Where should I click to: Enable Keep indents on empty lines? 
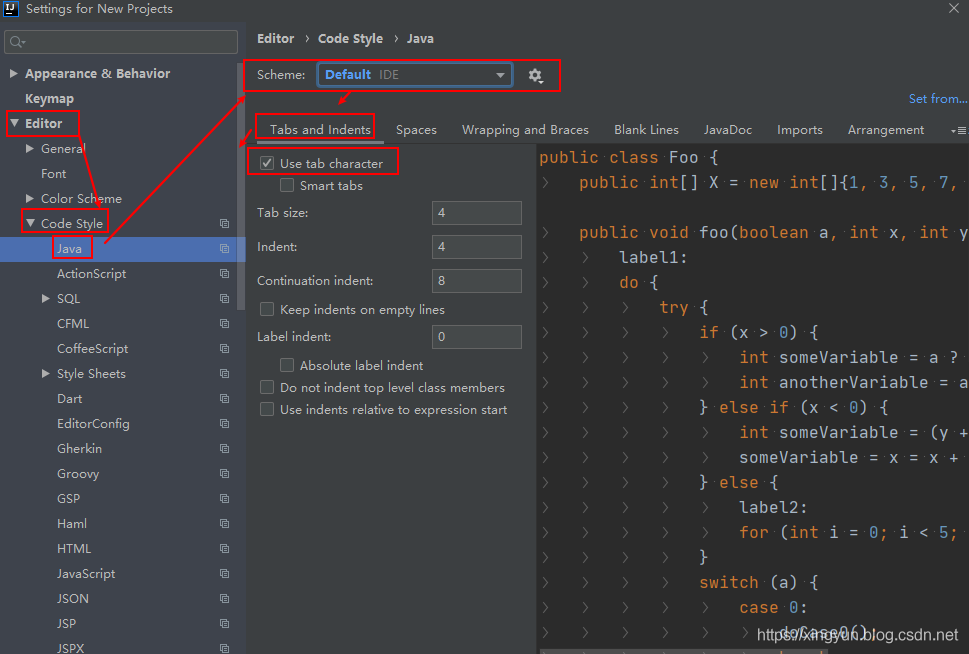(267, 310)
